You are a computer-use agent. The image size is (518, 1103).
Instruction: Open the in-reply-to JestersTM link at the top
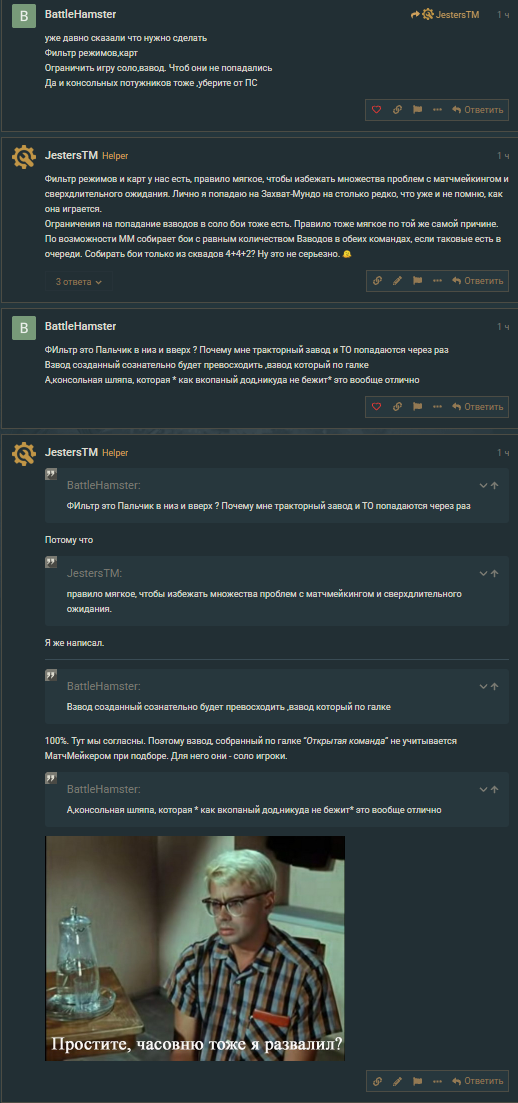coord(446,14)
